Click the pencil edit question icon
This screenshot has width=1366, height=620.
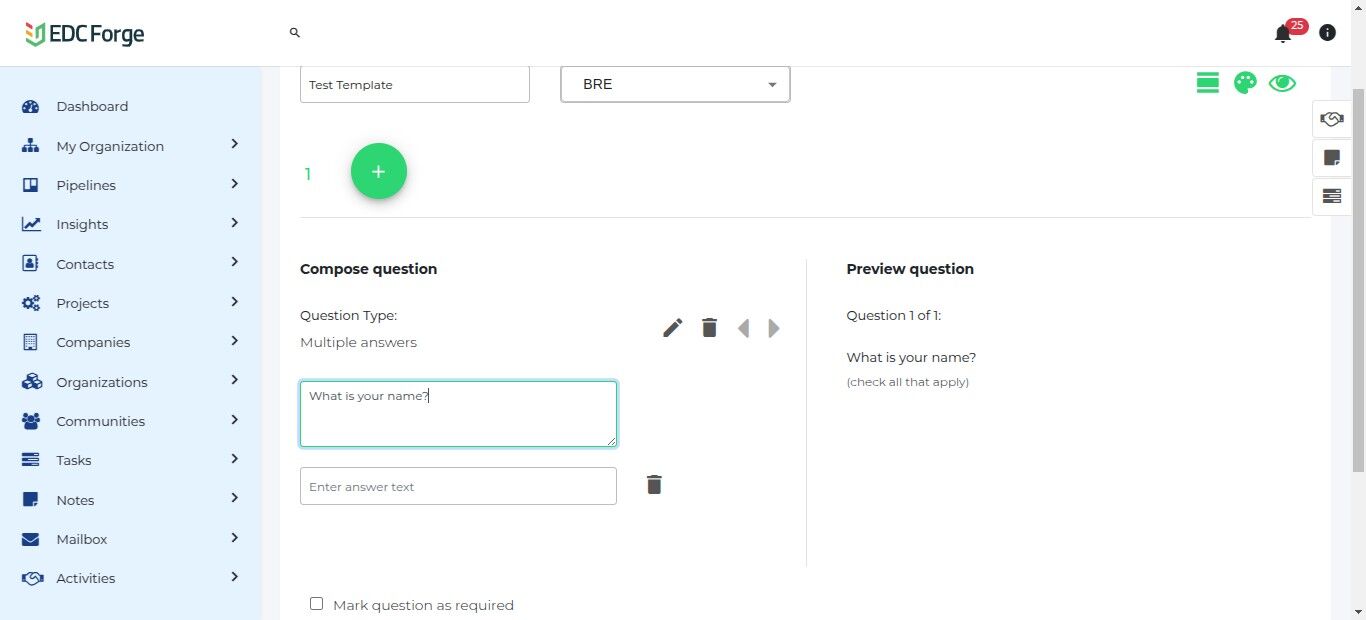click(673, 328)
